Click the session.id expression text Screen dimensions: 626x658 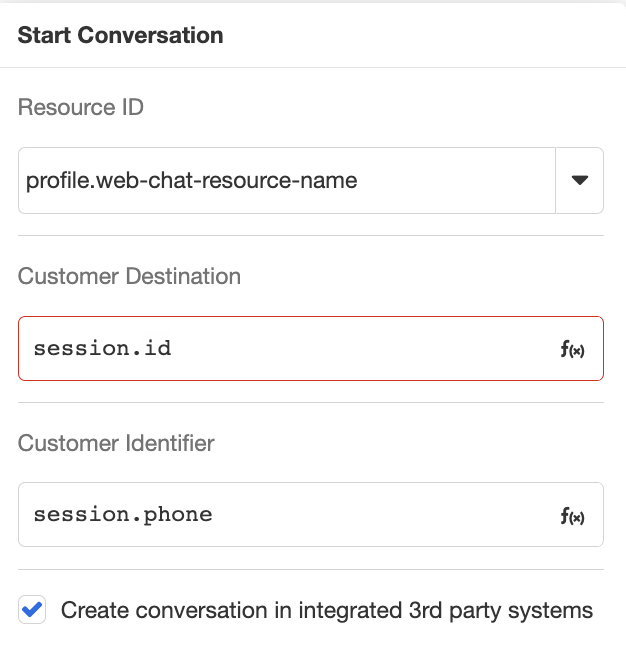pyautogui.click(x=102, y=349)
